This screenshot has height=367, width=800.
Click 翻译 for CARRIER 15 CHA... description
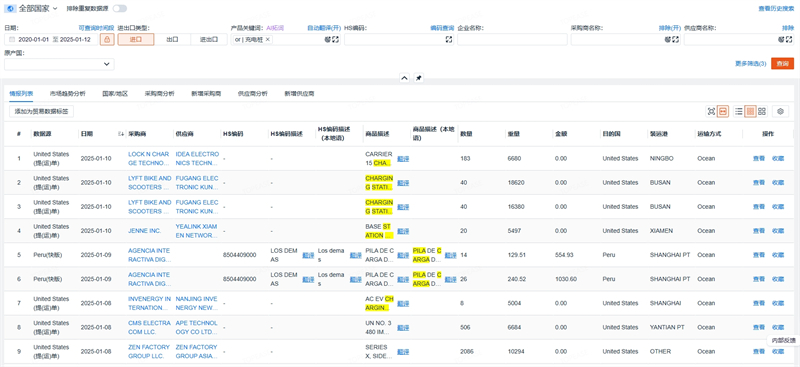point(403,159)
